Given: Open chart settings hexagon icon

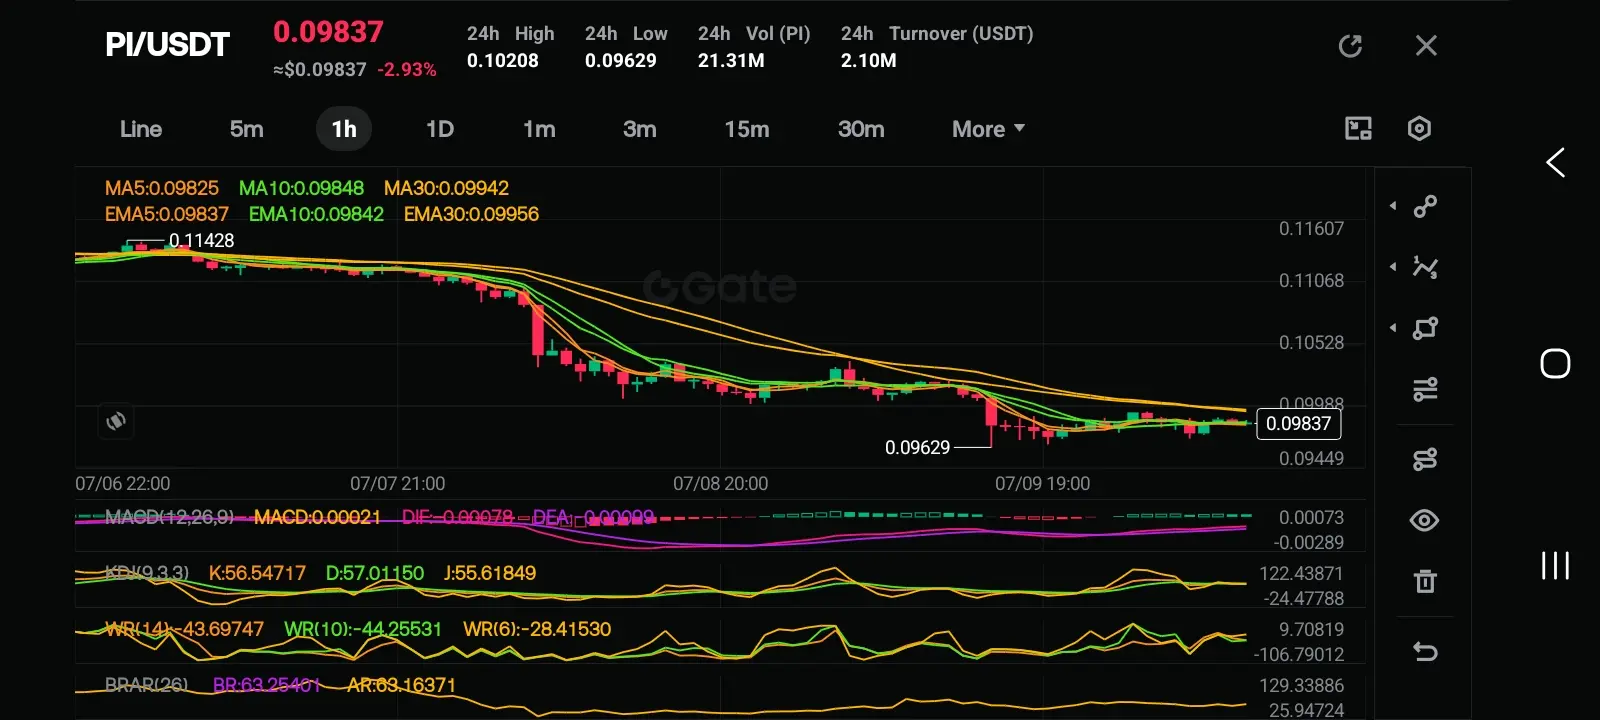Looking at the screenshot, I should tap(1419, 128).
